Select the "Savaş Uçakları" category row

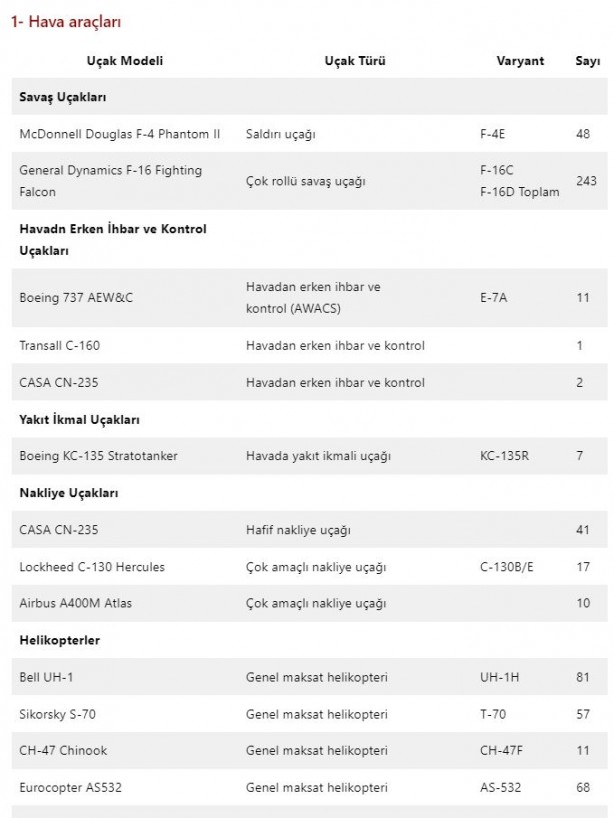coord(63,97)
